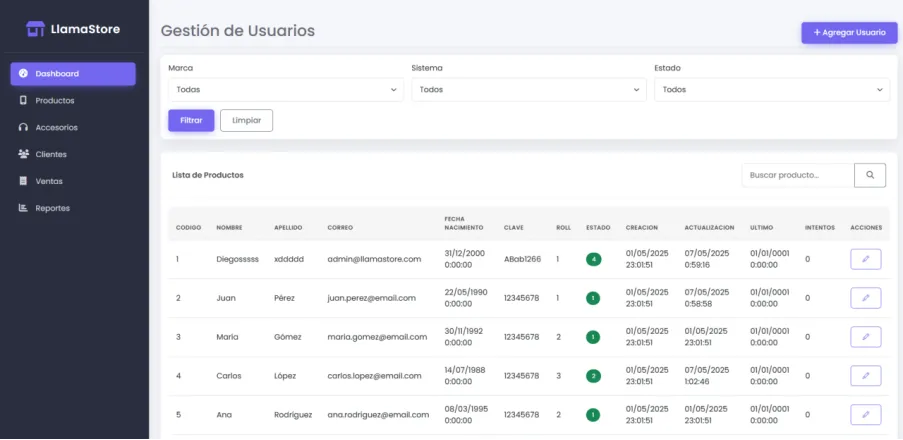Screen dimensions: 903x440
Task: Open the Sistema dropdown
Action: 529,90
